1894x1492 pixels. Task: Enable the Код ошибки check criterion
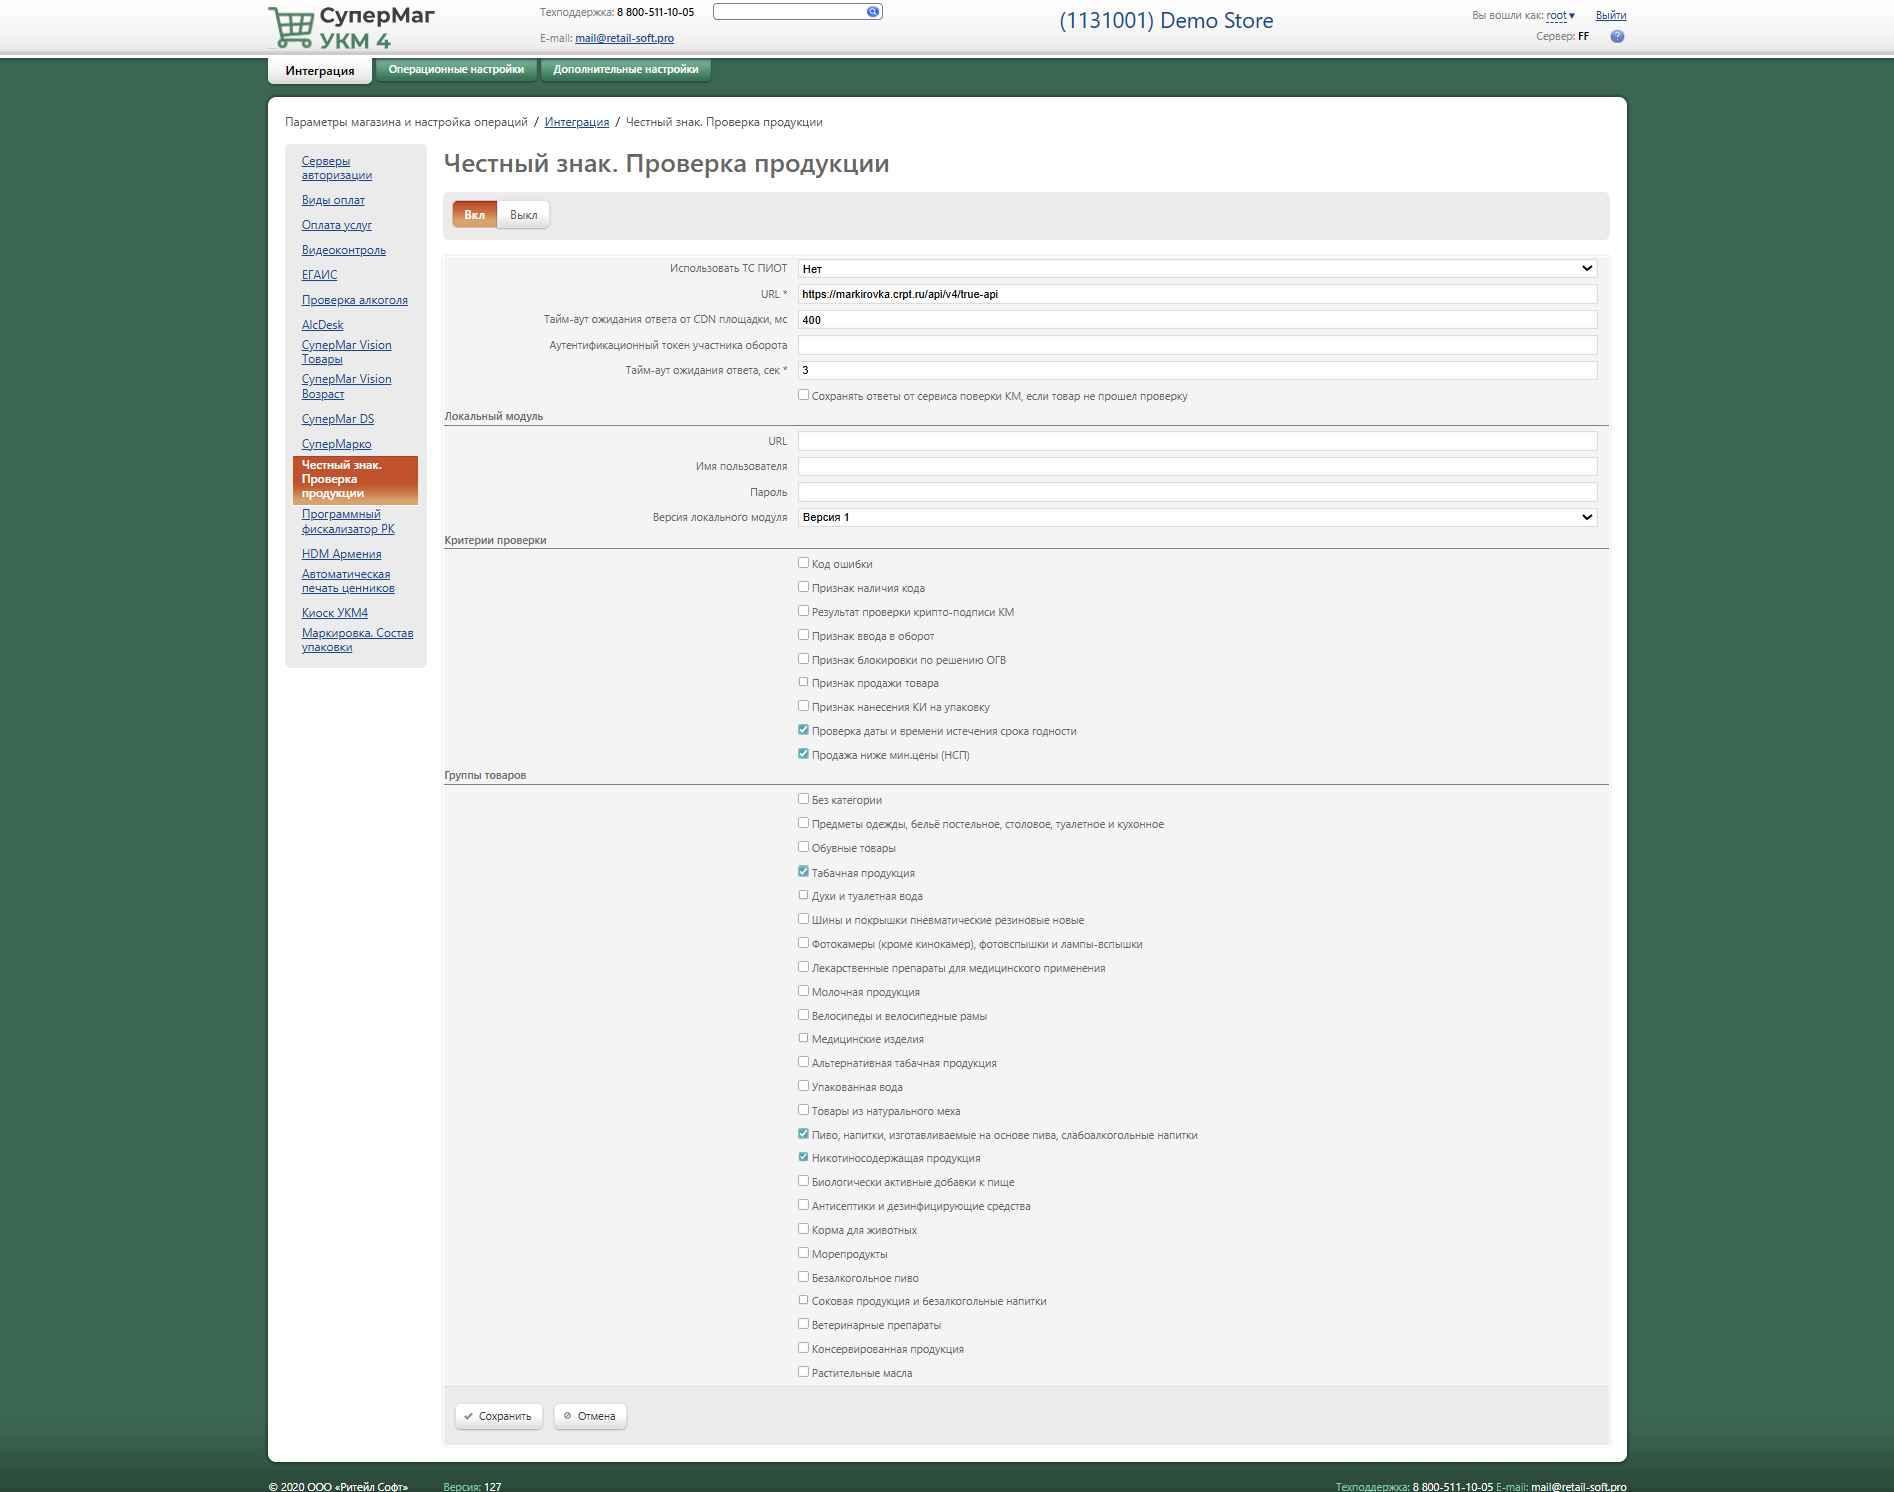tap(803, 563)
